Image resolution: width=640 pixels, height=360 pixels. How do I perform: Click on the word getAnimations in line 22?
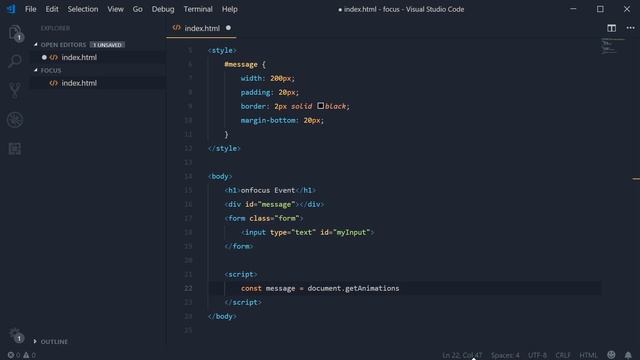(x=372, y=288)
